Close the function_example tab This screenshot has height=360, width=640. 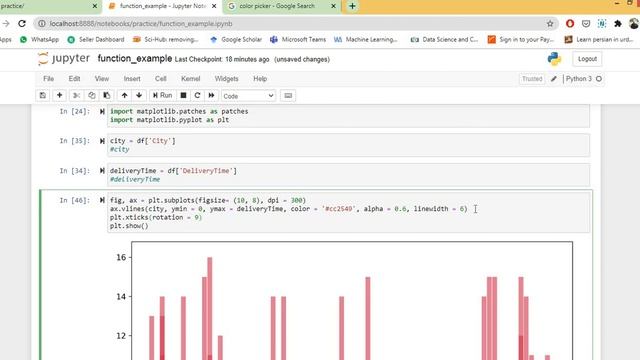[214, 6]
